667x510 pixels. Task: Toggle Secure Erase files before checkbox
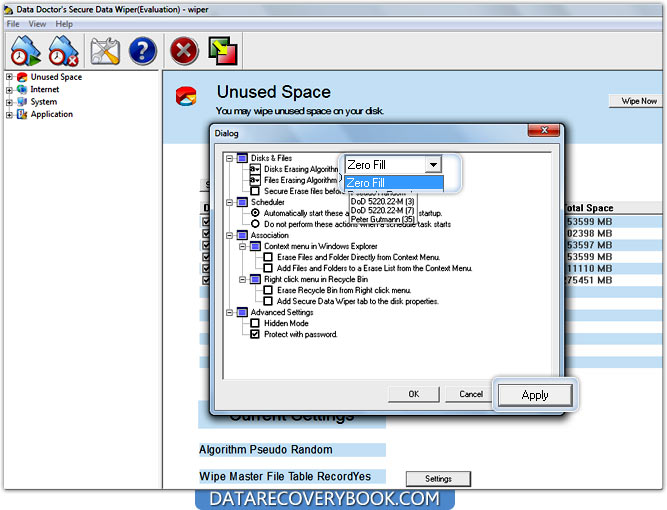(x=255, y=191)
